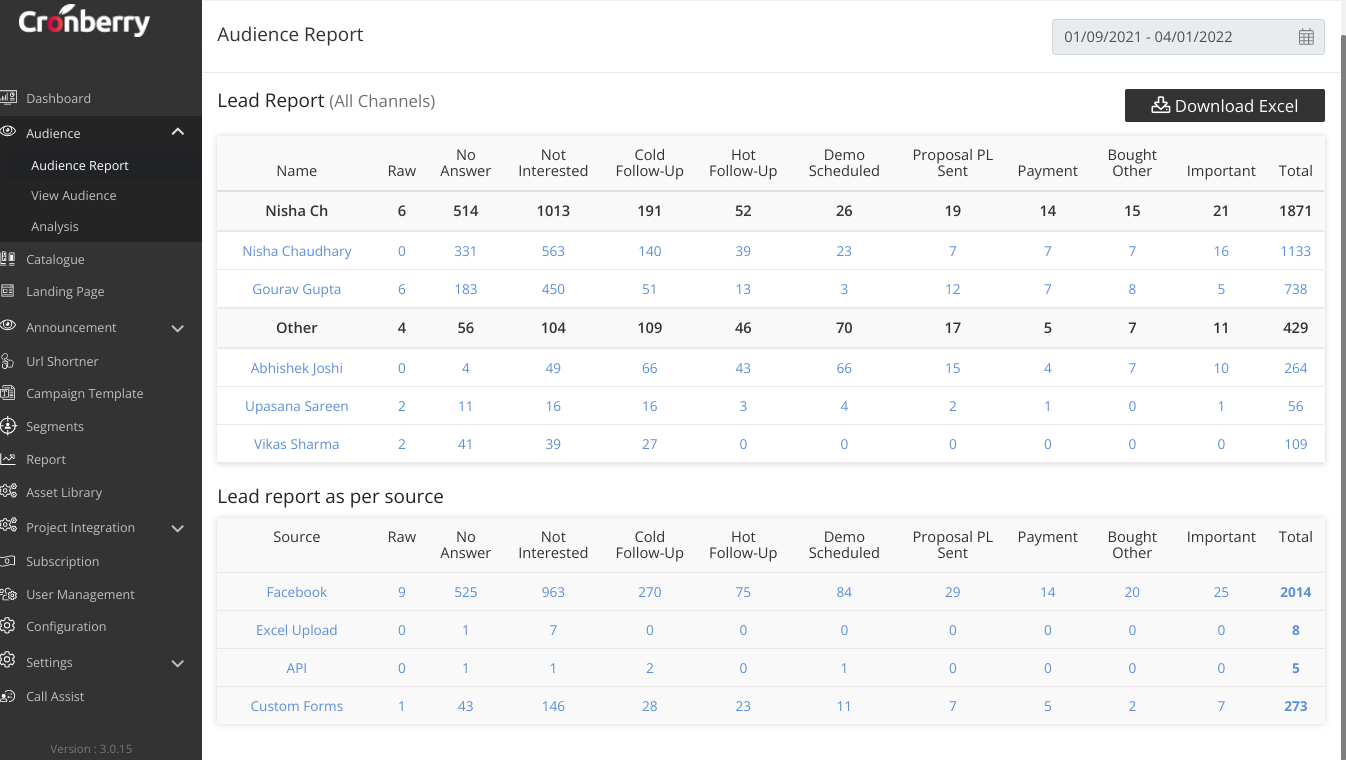Collapse the Audience menu chevron
The width and height of the screenshot is (1346, 760).
[x=178, y=132]
